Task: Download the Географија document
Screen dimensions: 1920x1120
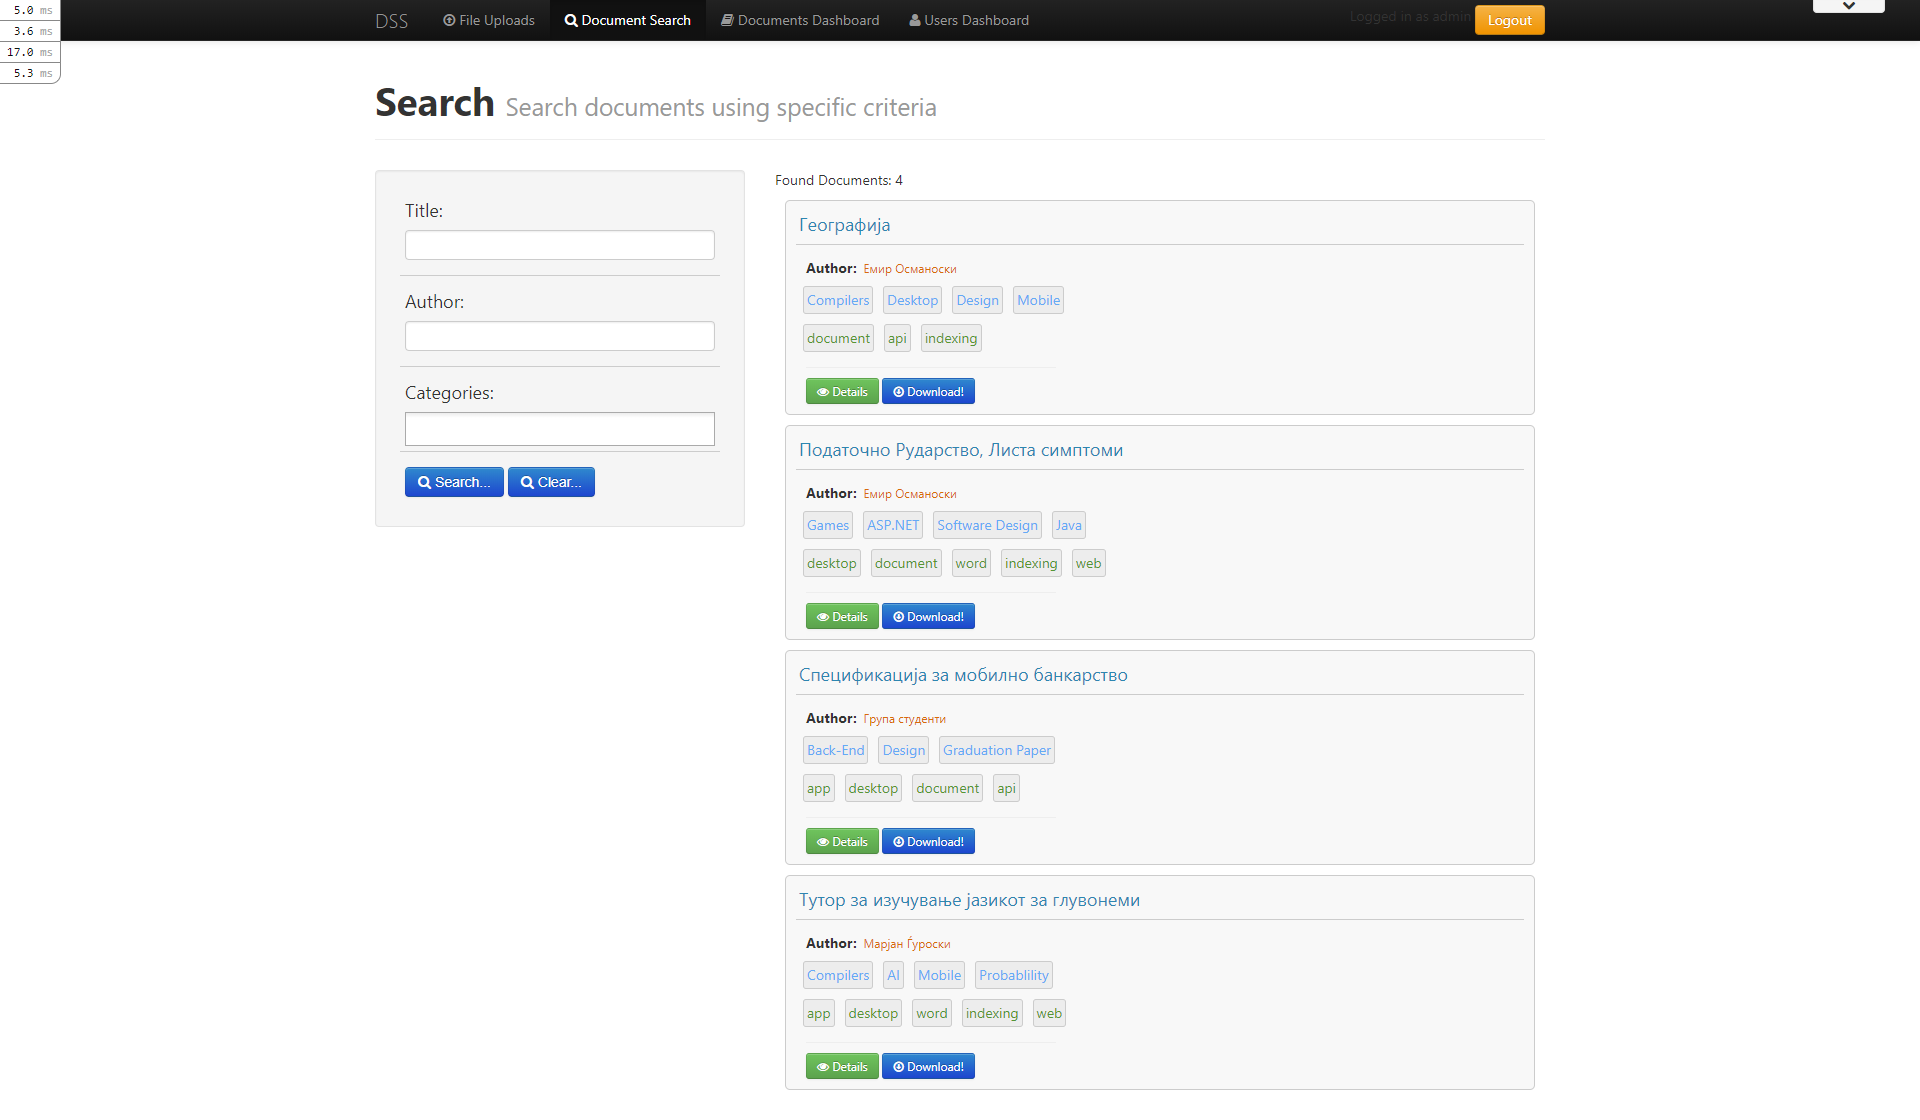Action: [928, 392]
